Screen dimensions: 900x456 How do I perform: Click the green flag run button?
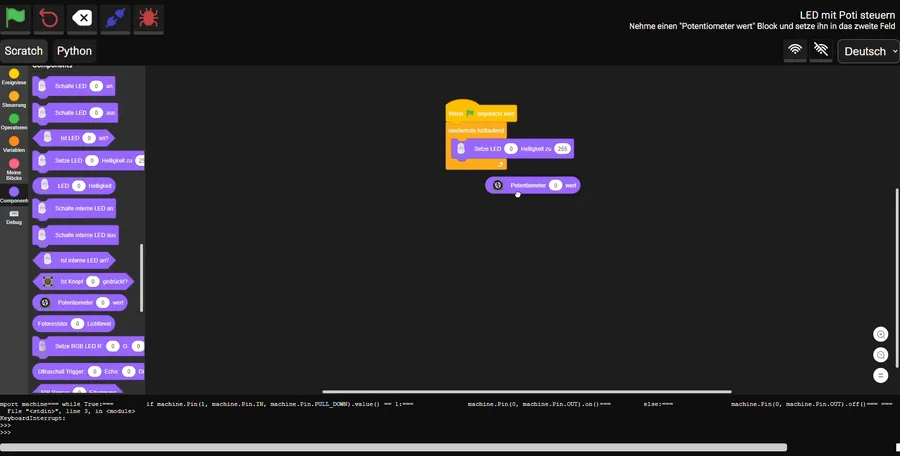click(17, 18)
